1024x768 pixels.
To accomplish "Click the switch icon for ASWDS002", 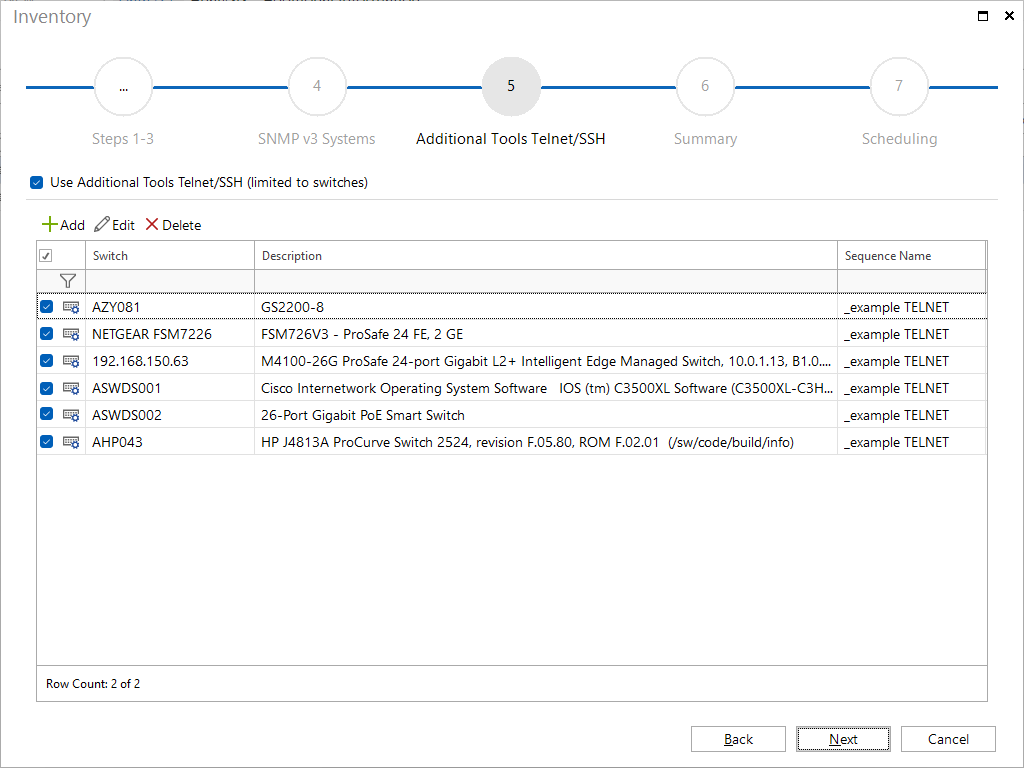I will (x=71, y=415).
